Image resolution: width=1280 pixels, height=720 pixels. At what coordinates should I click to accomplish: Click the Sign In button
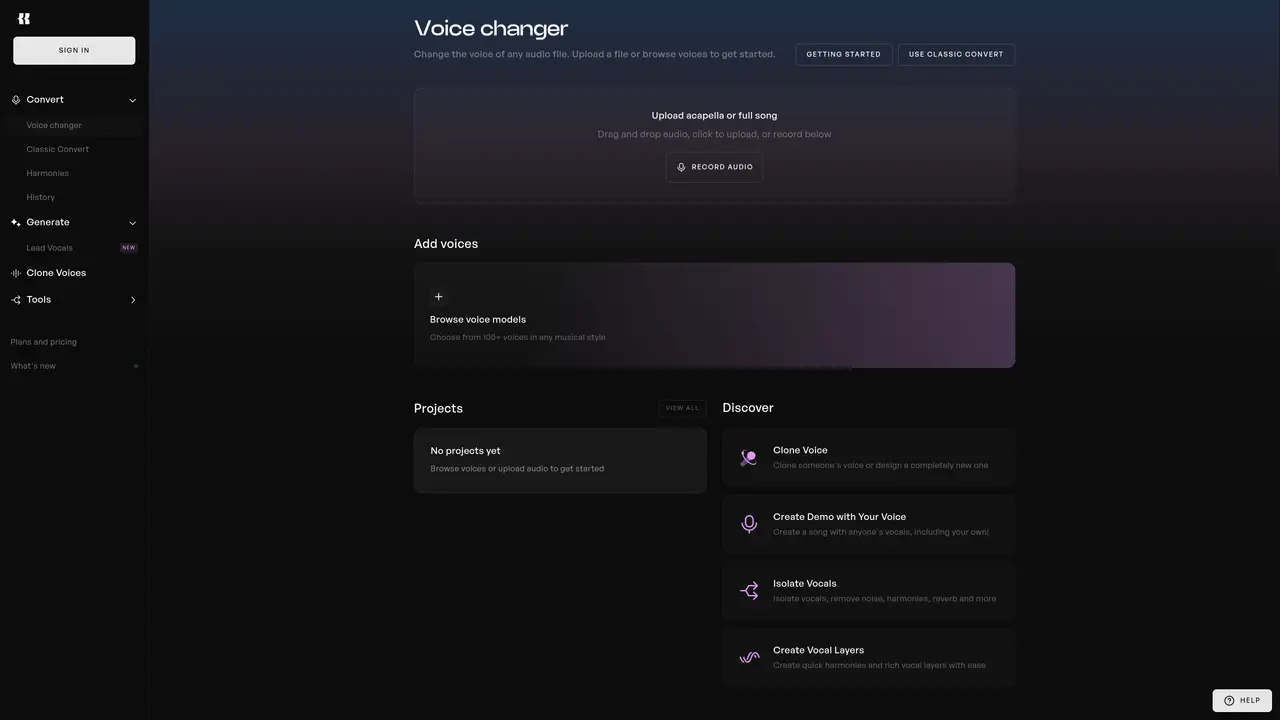[x=74, y=51]
